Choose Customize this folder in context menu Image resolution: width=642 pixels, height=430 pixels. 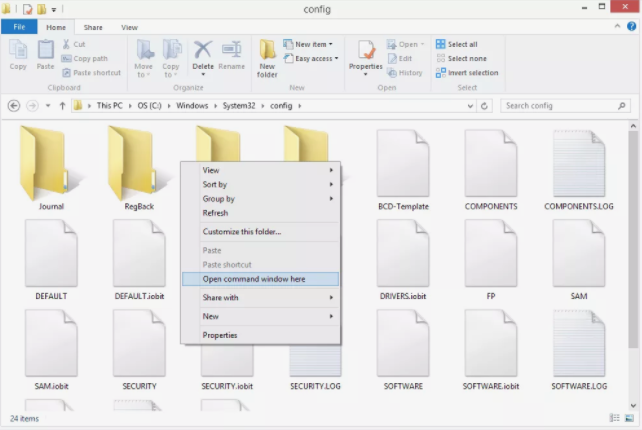[260, 232]
